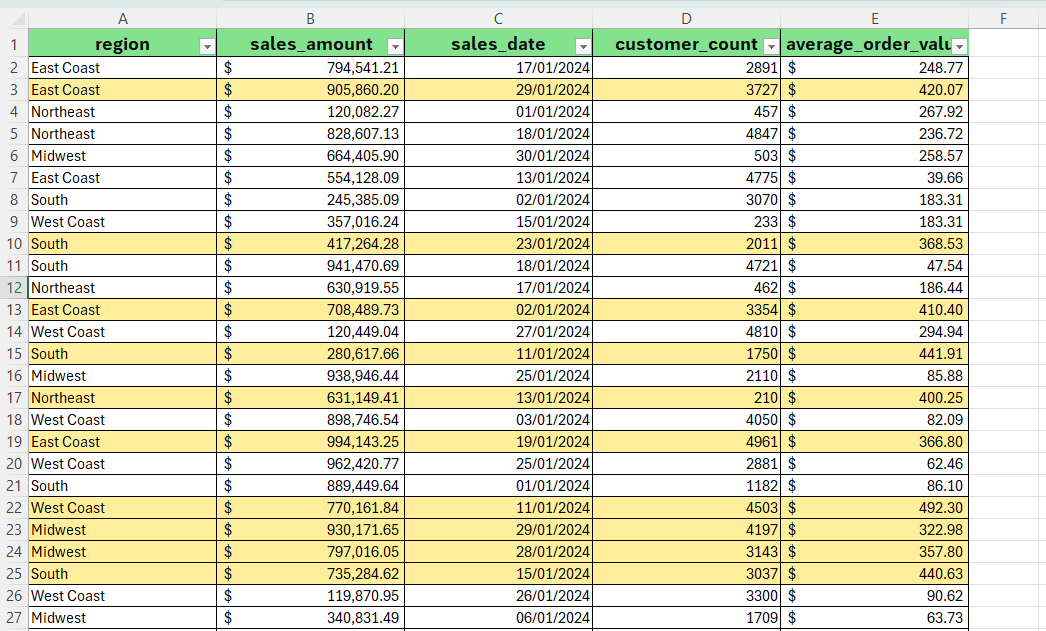Click empty cell F5
Viewport: 1046px width, 631px height.
pyautogui.click(x=1003, y=134)
